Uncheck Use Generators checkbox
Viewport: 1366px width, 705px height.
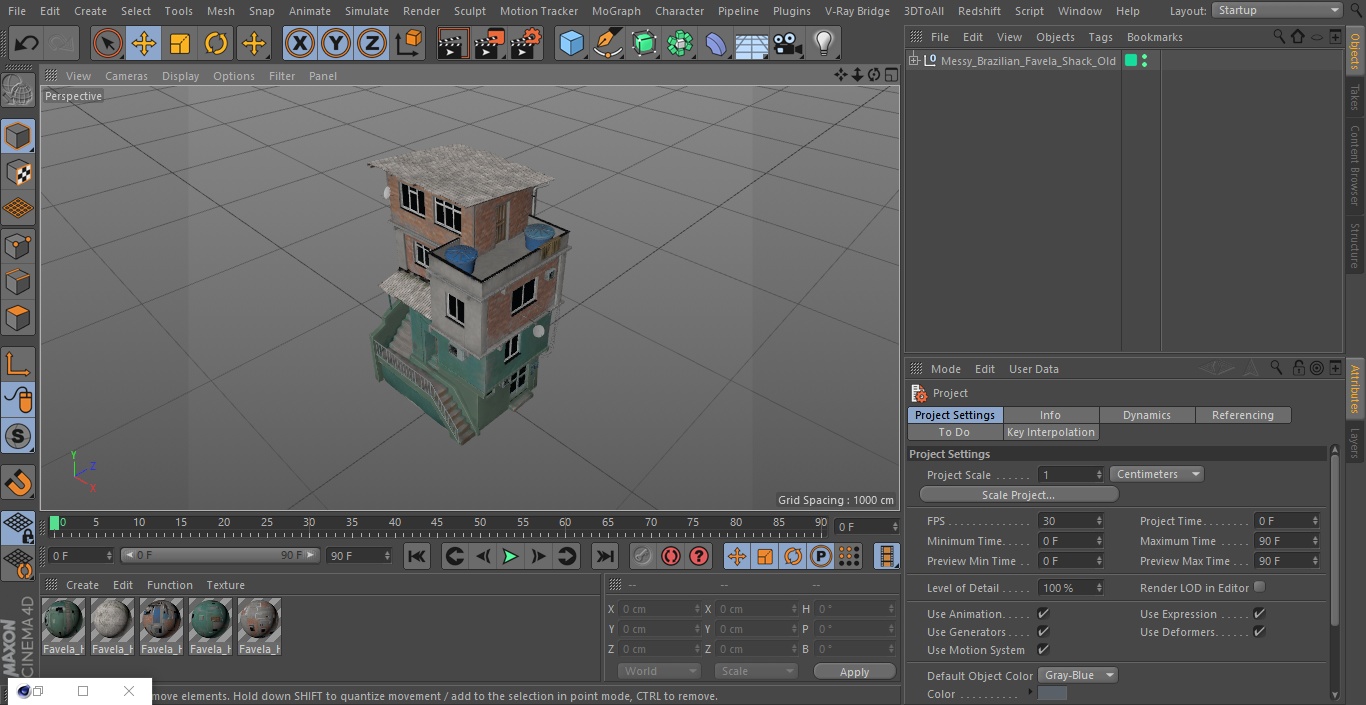1043,631
